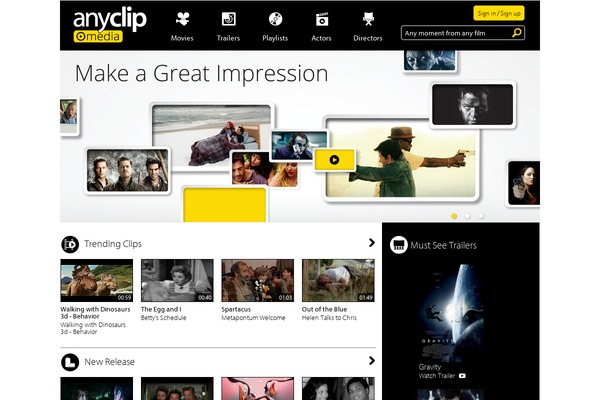Open the Gravity movie poster
600x400 pixels.
[452, 312]
